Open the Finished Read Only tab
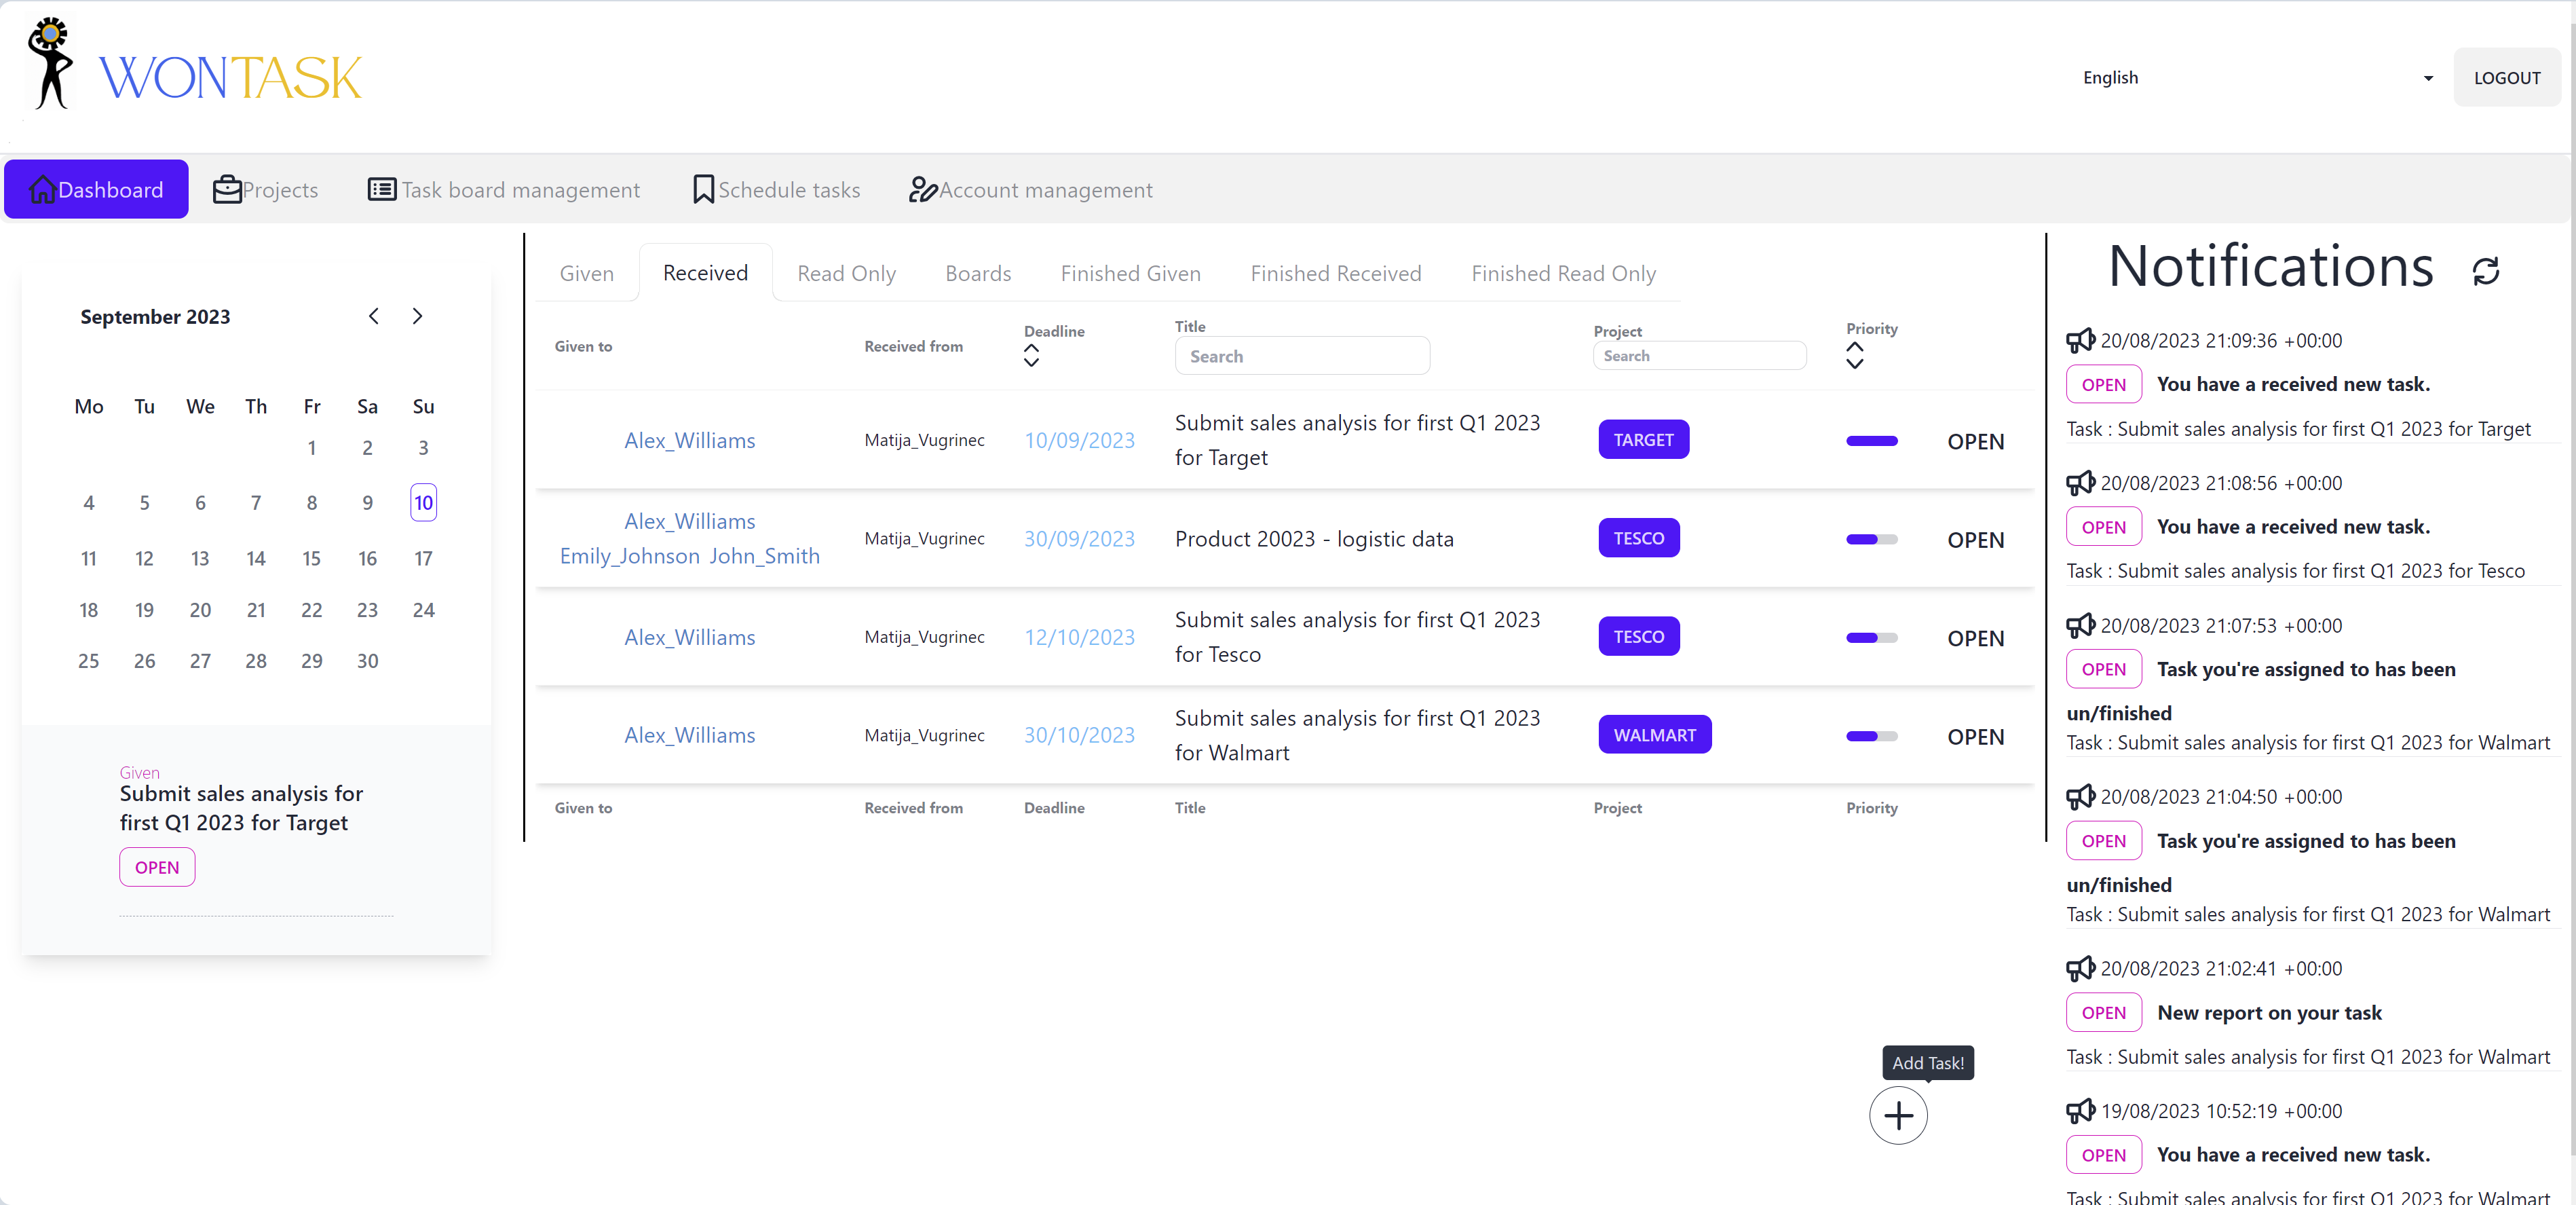 [x=1563, y=272]
